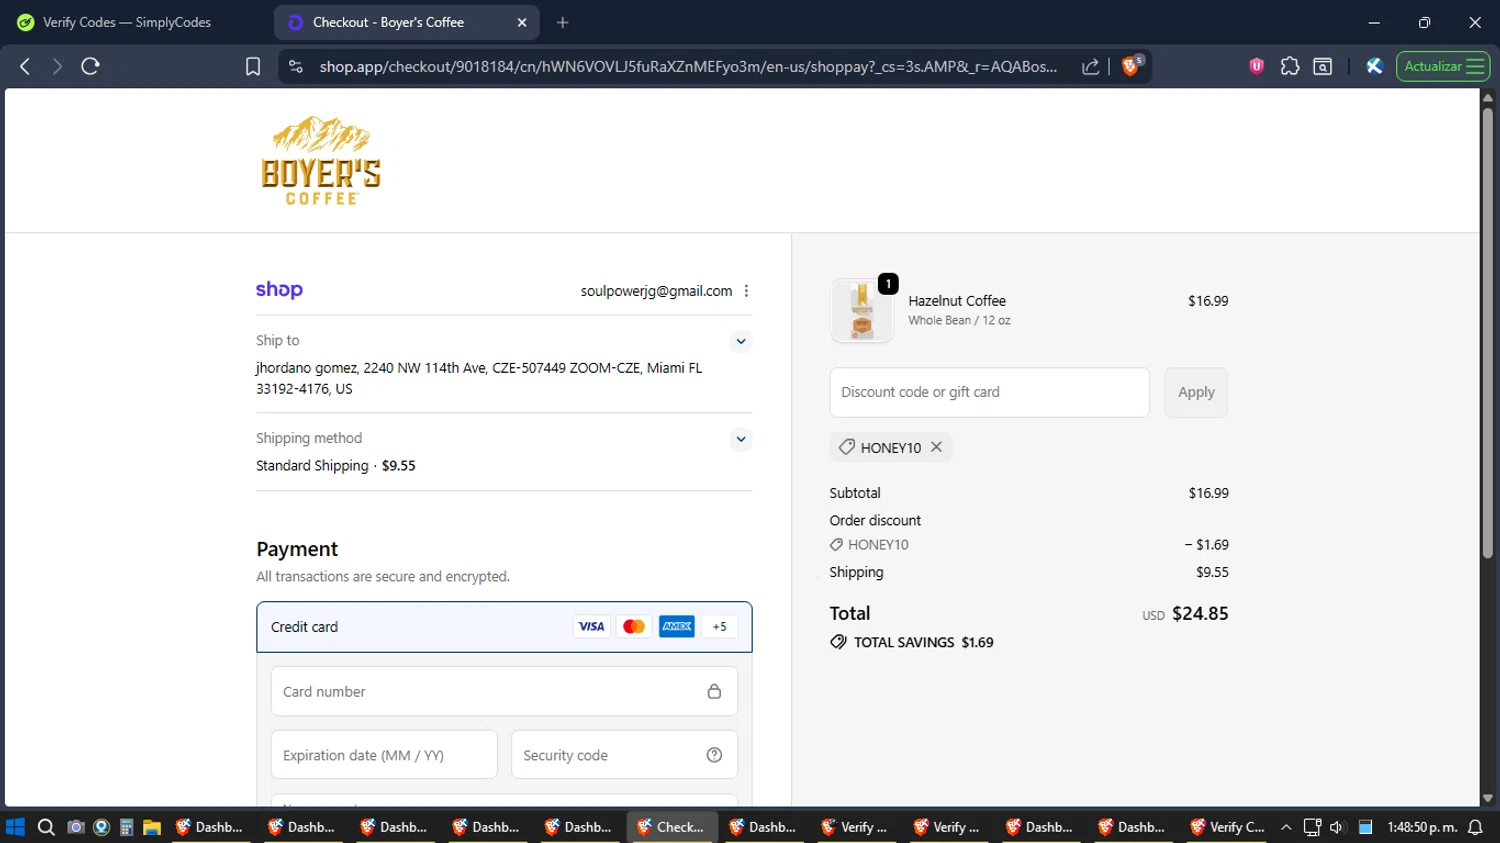Open the volume control tray icon
The width and height of the screenshot is (1500, 843).
coord(1337,827)
